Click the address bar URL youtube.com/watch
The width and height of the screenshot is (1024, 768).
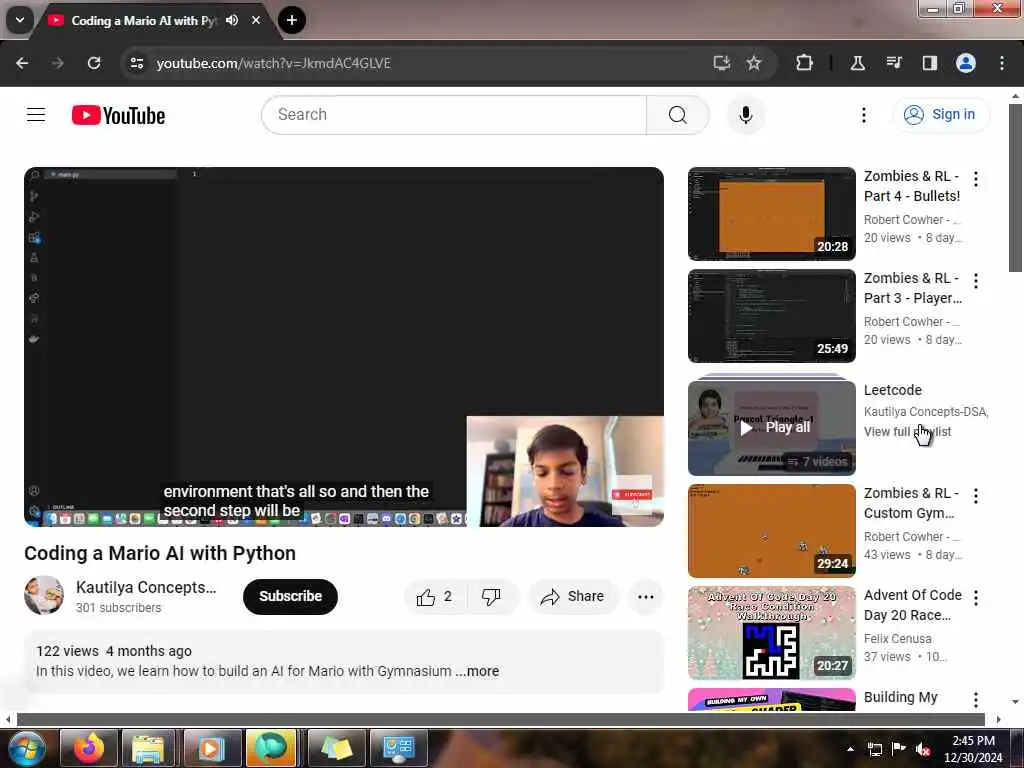(x=273, y=63)
